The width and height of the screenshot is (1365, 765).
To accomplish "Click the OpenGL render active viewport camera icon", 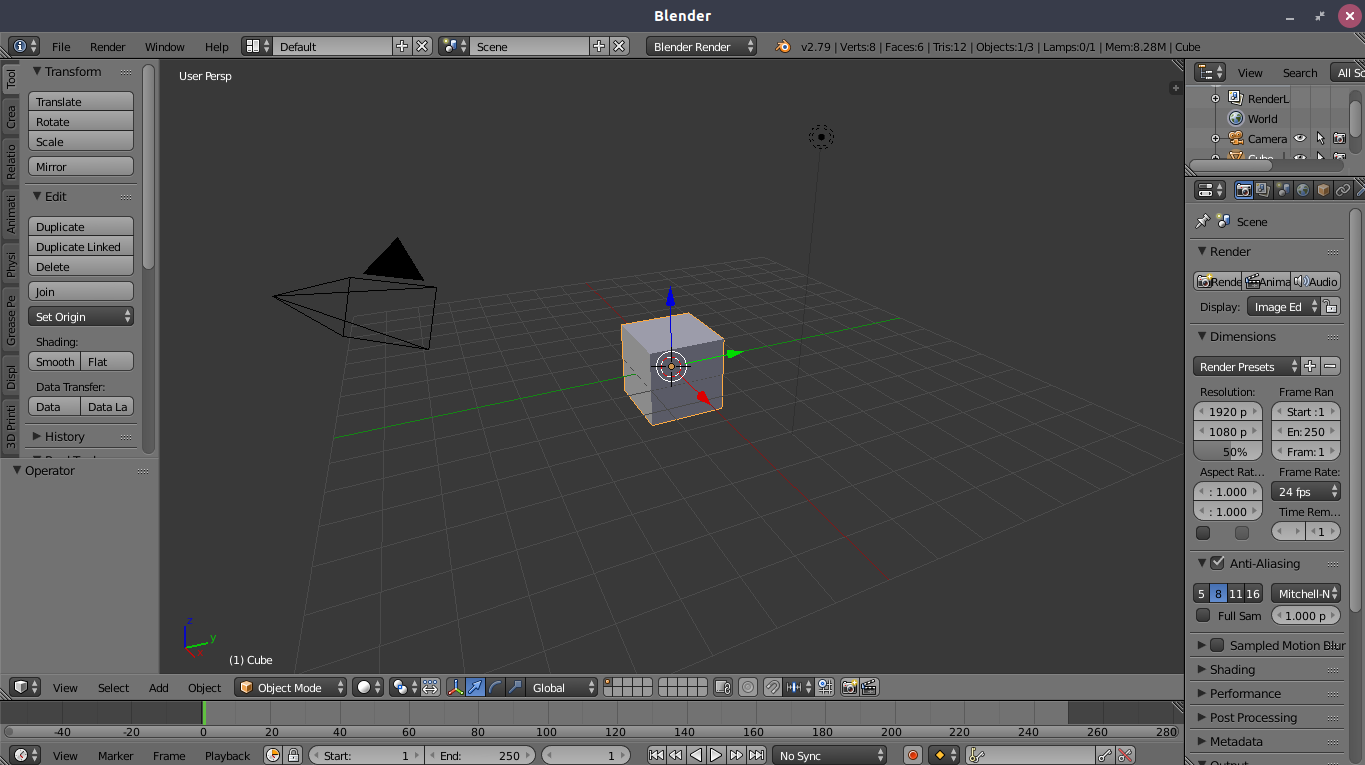I will coord(849,687).
